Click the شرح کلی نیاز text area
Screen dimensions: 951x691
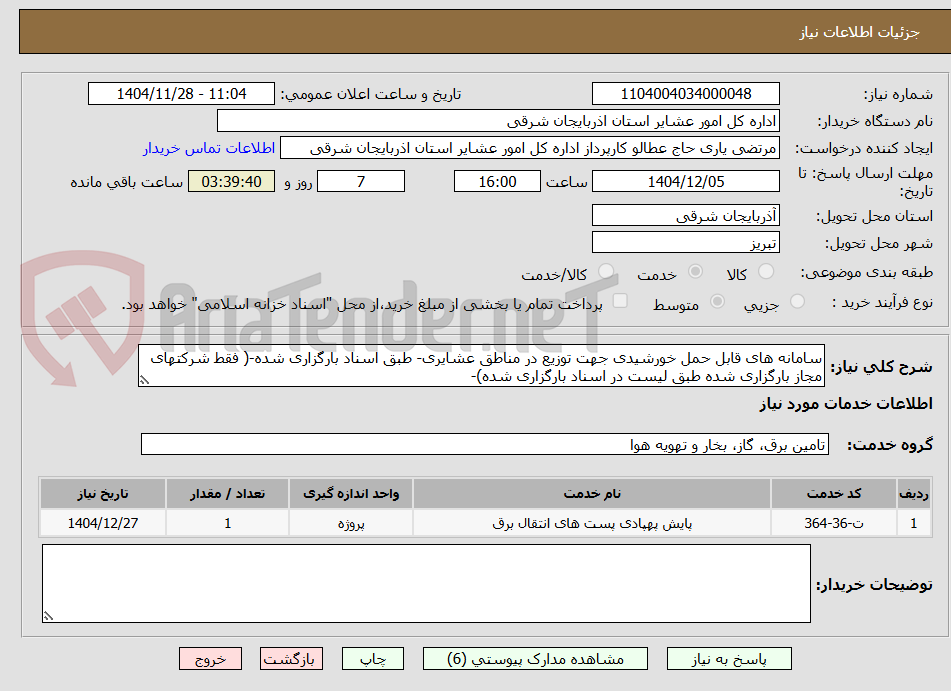click(x=481, y=366)
